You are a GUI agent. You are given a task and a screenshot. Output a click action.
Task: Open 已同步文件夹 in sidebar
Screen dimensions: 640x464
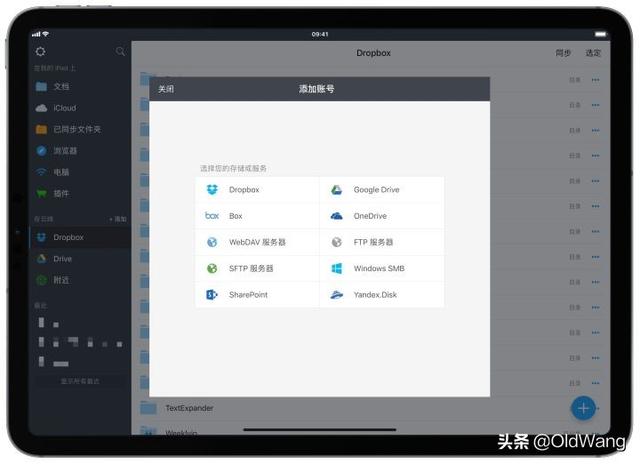coord(80,129)
